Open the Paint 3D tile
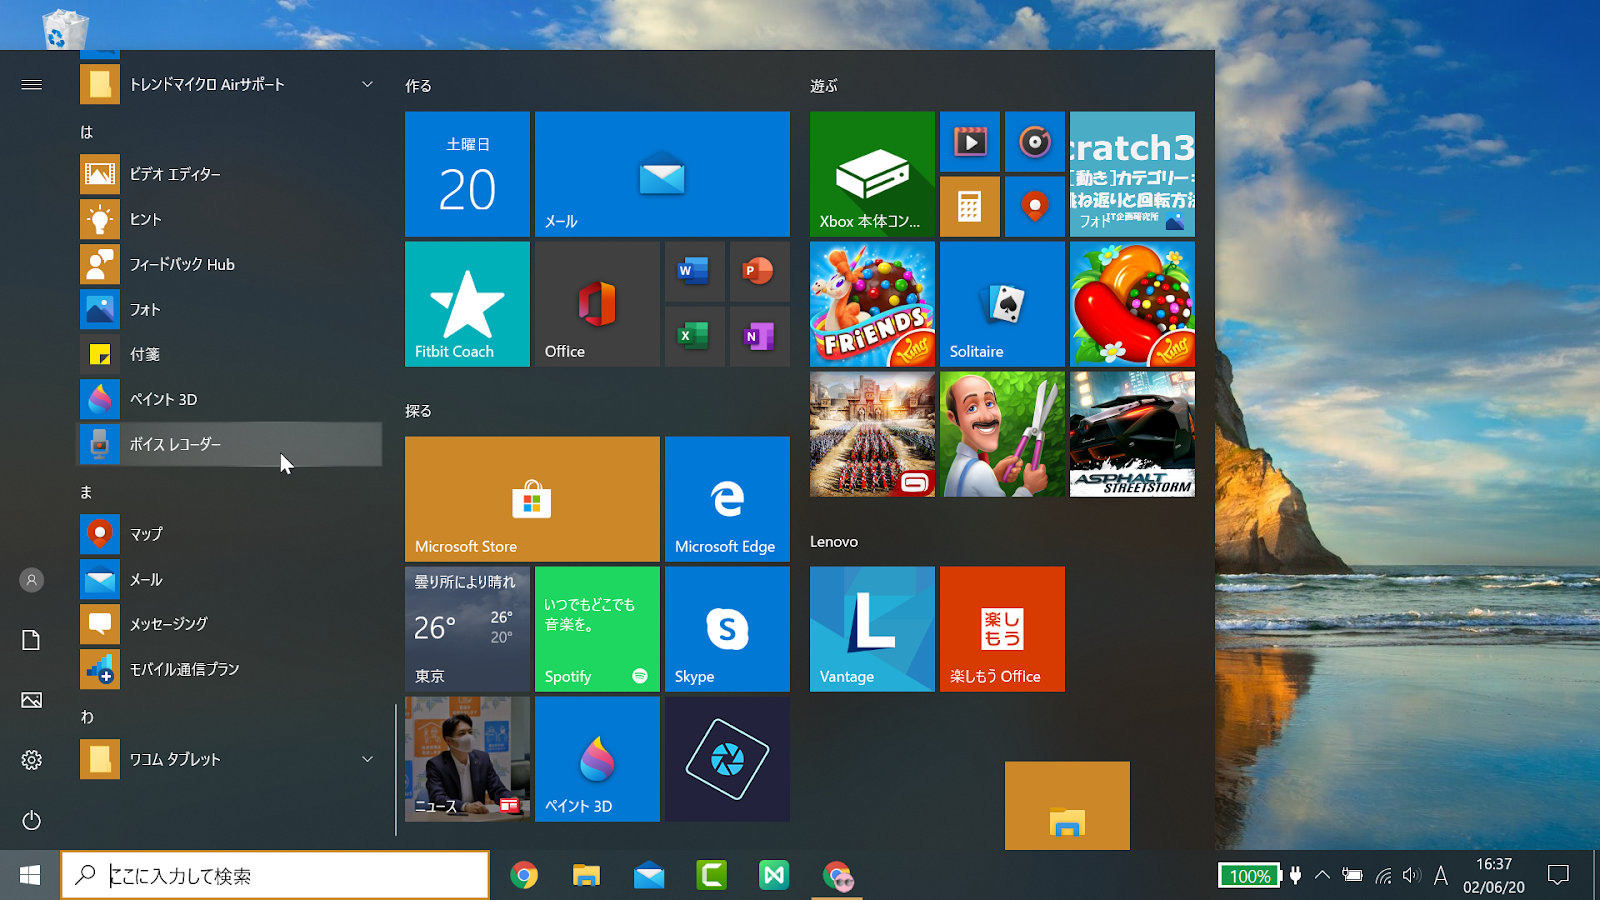This screenshot has width=1600, height=900. click(x=597, y=759)
